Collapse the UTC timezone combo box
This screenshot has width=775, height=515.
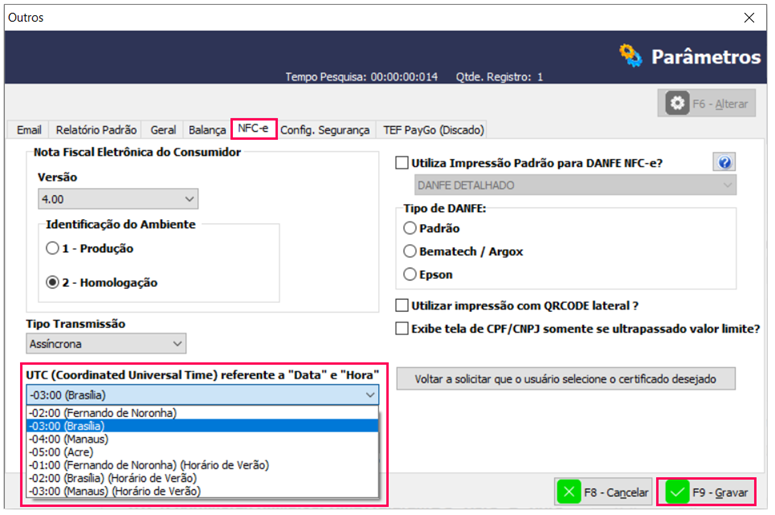coord(371,395)
